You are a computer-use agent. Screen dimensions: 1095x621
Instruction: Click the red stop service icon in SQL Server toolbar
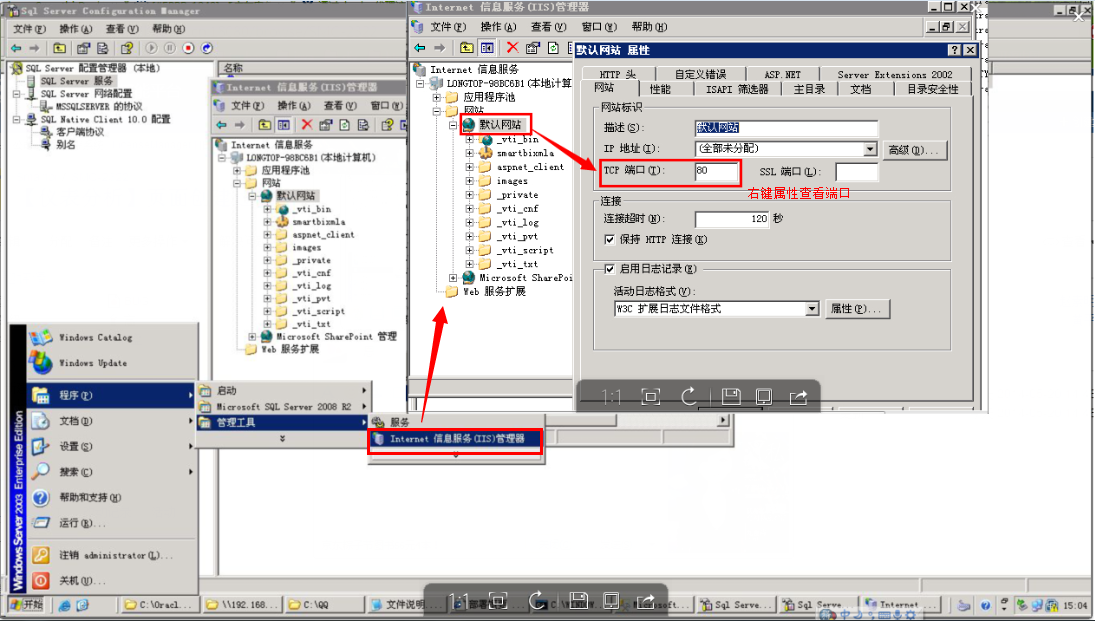pos(189,48)
